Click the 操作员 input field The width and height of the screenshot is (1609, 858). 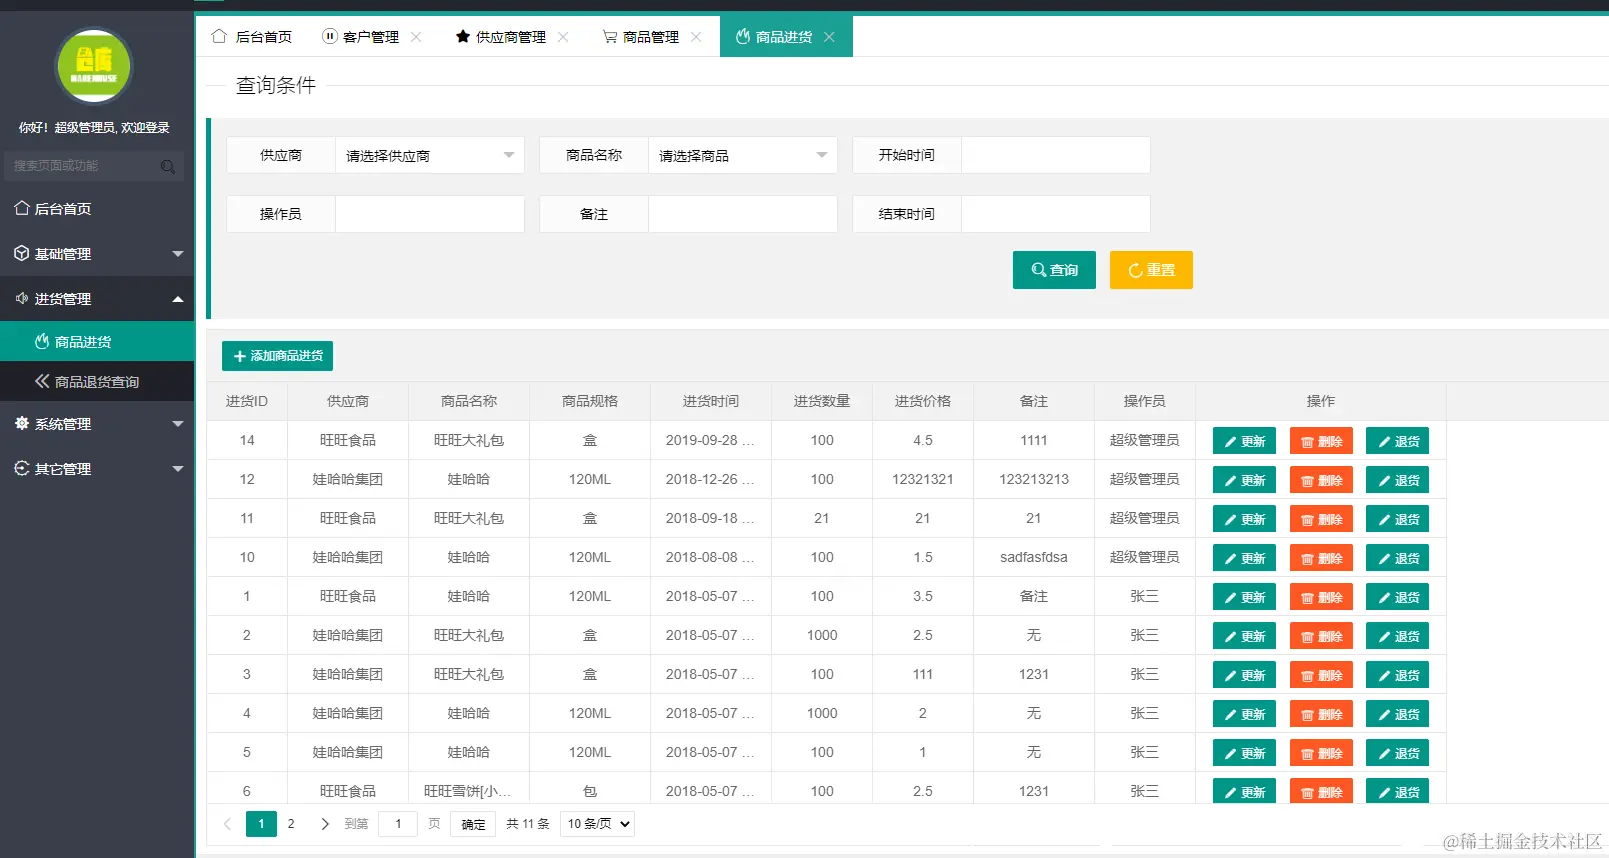coord(430,214)
